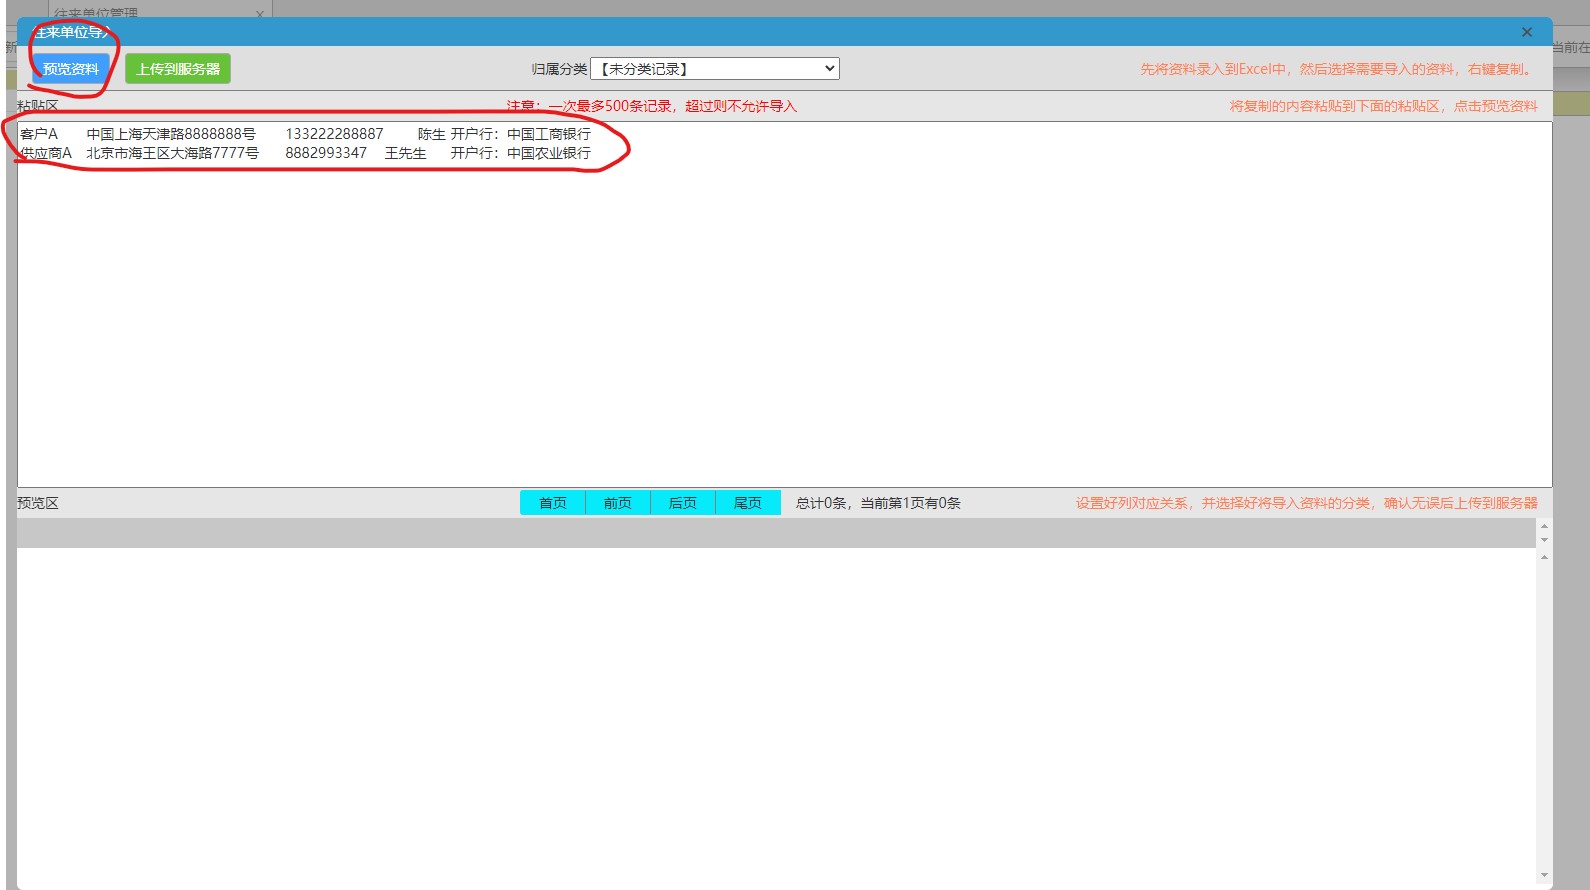
Task: Click address 中国上海天津路8888888号
Action: click(171, 134)
